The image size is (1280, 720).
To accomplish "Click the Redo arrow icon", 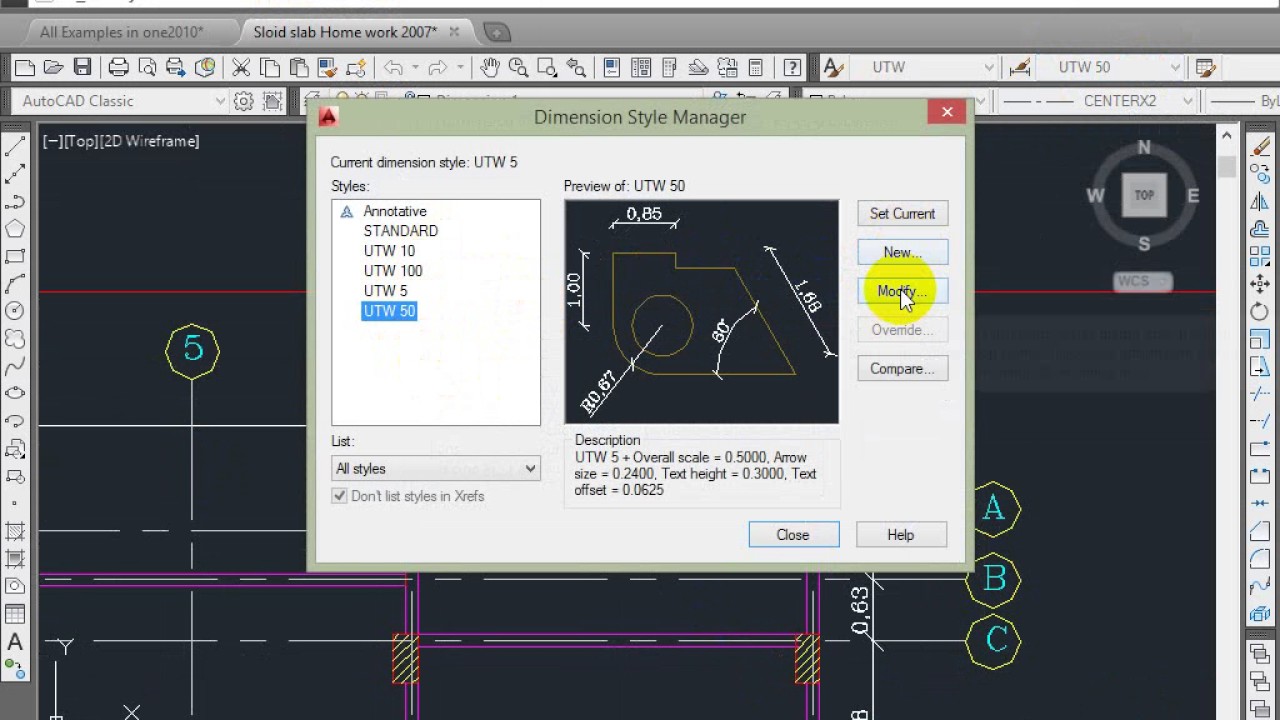I will pyautogui.click(x=437, y=68).
